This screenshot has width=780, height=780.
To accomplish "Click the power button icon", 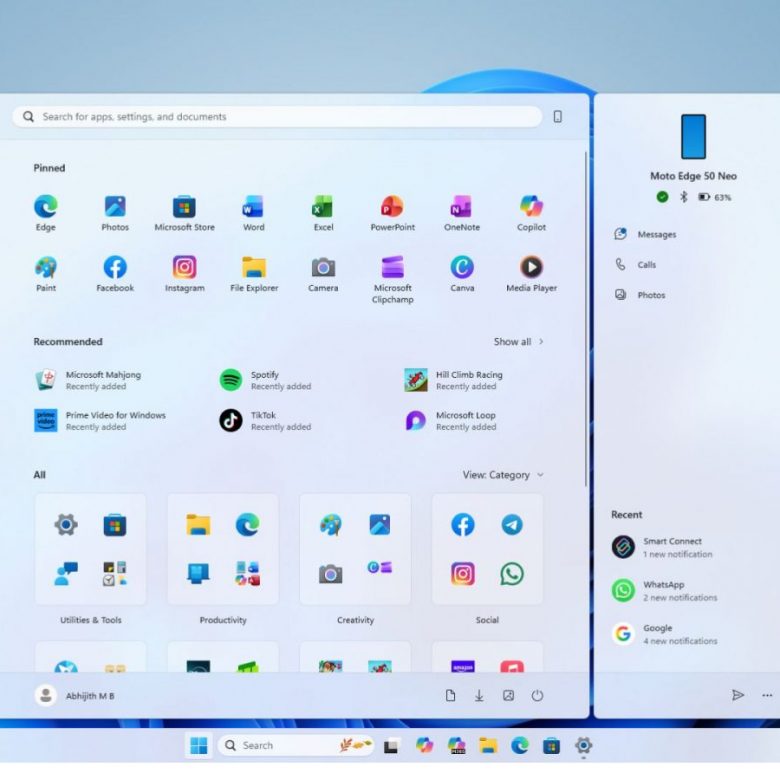I will click(x=537, y=695).
